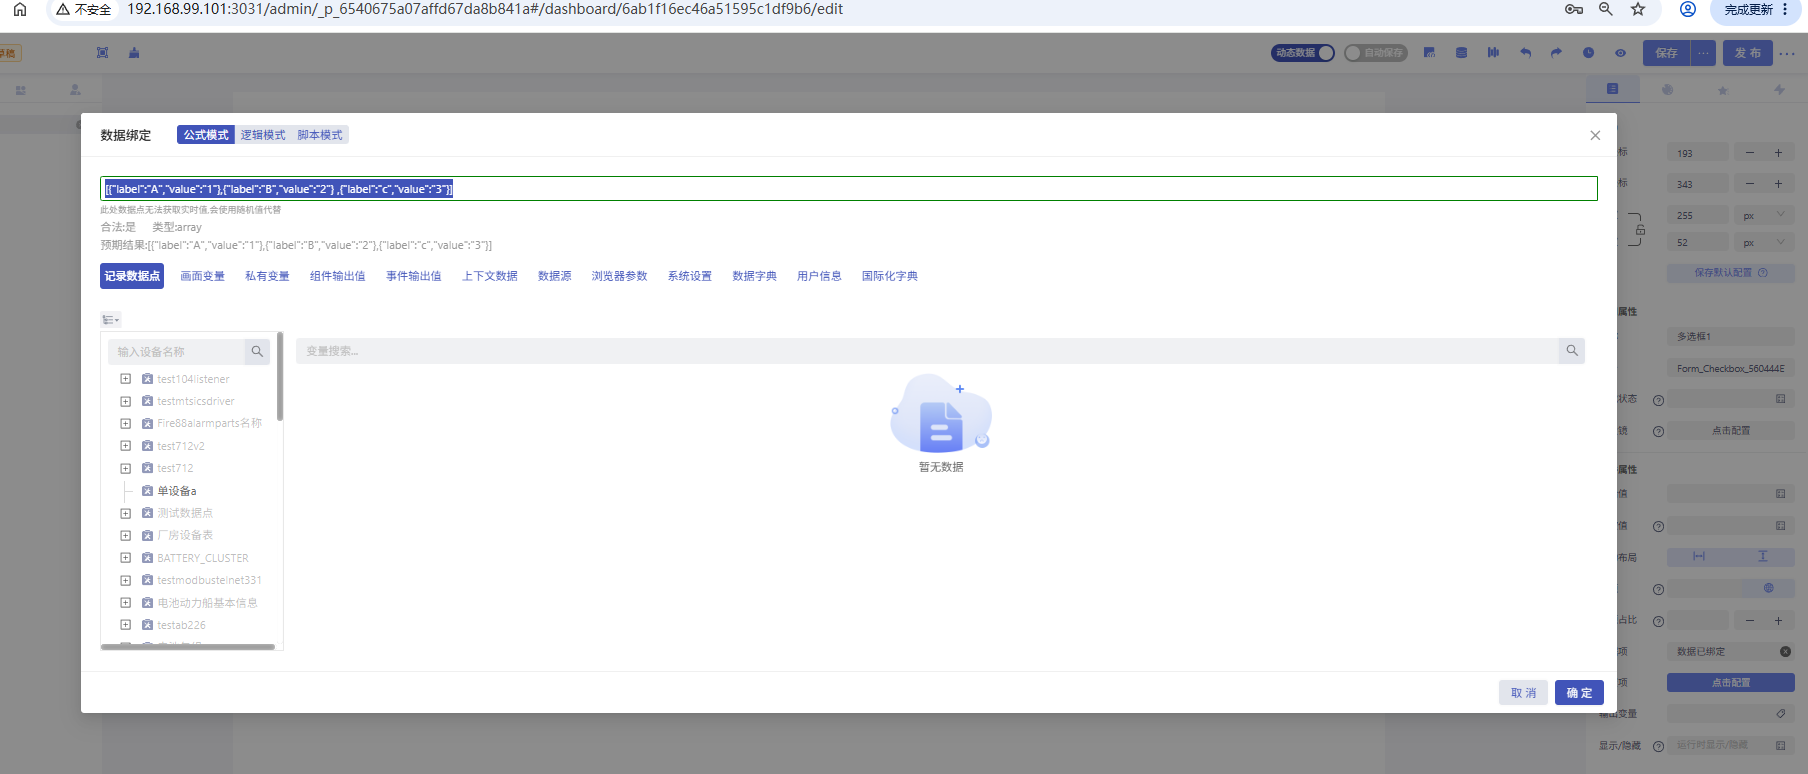This screenshot has width=1808, height=774.
Task: Click the device icon beside test104listener
Action: coord(147,379)
